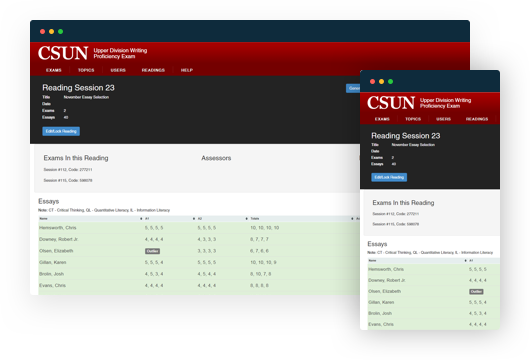Click the yellow minimize dot on front window

click(381, 81)
